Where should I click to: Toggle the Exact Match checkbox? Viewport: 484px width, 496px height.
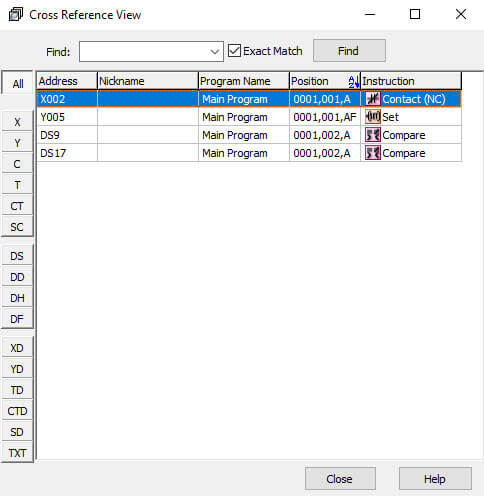coord(234,51)
